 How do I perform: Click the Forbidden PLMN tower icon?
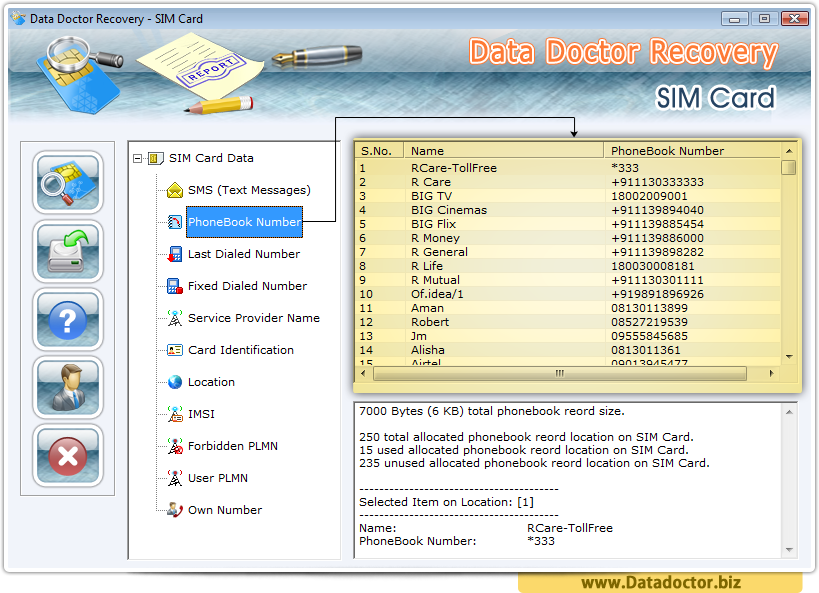pyautogui.click(x=174, y=446)
